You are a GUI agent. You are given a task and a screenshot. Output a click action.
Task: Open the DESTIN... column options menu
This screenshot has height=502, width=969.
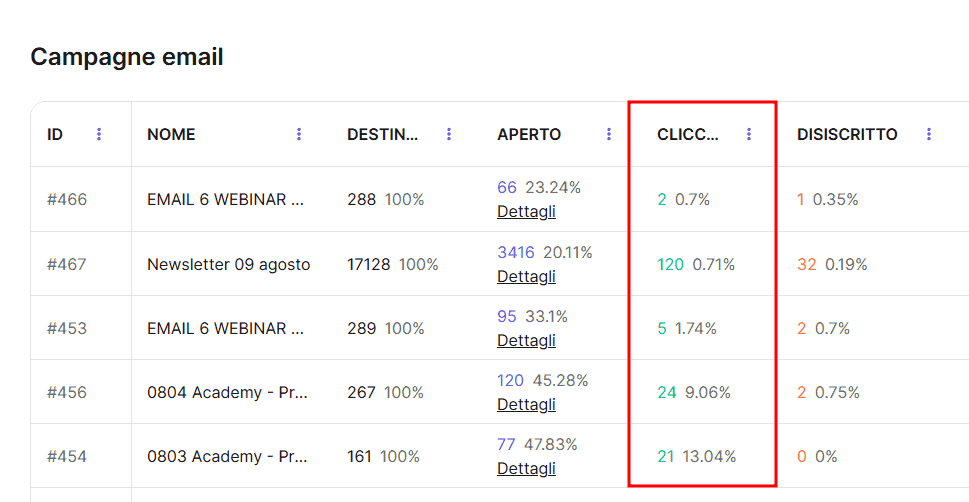click(x=449, y=134)
